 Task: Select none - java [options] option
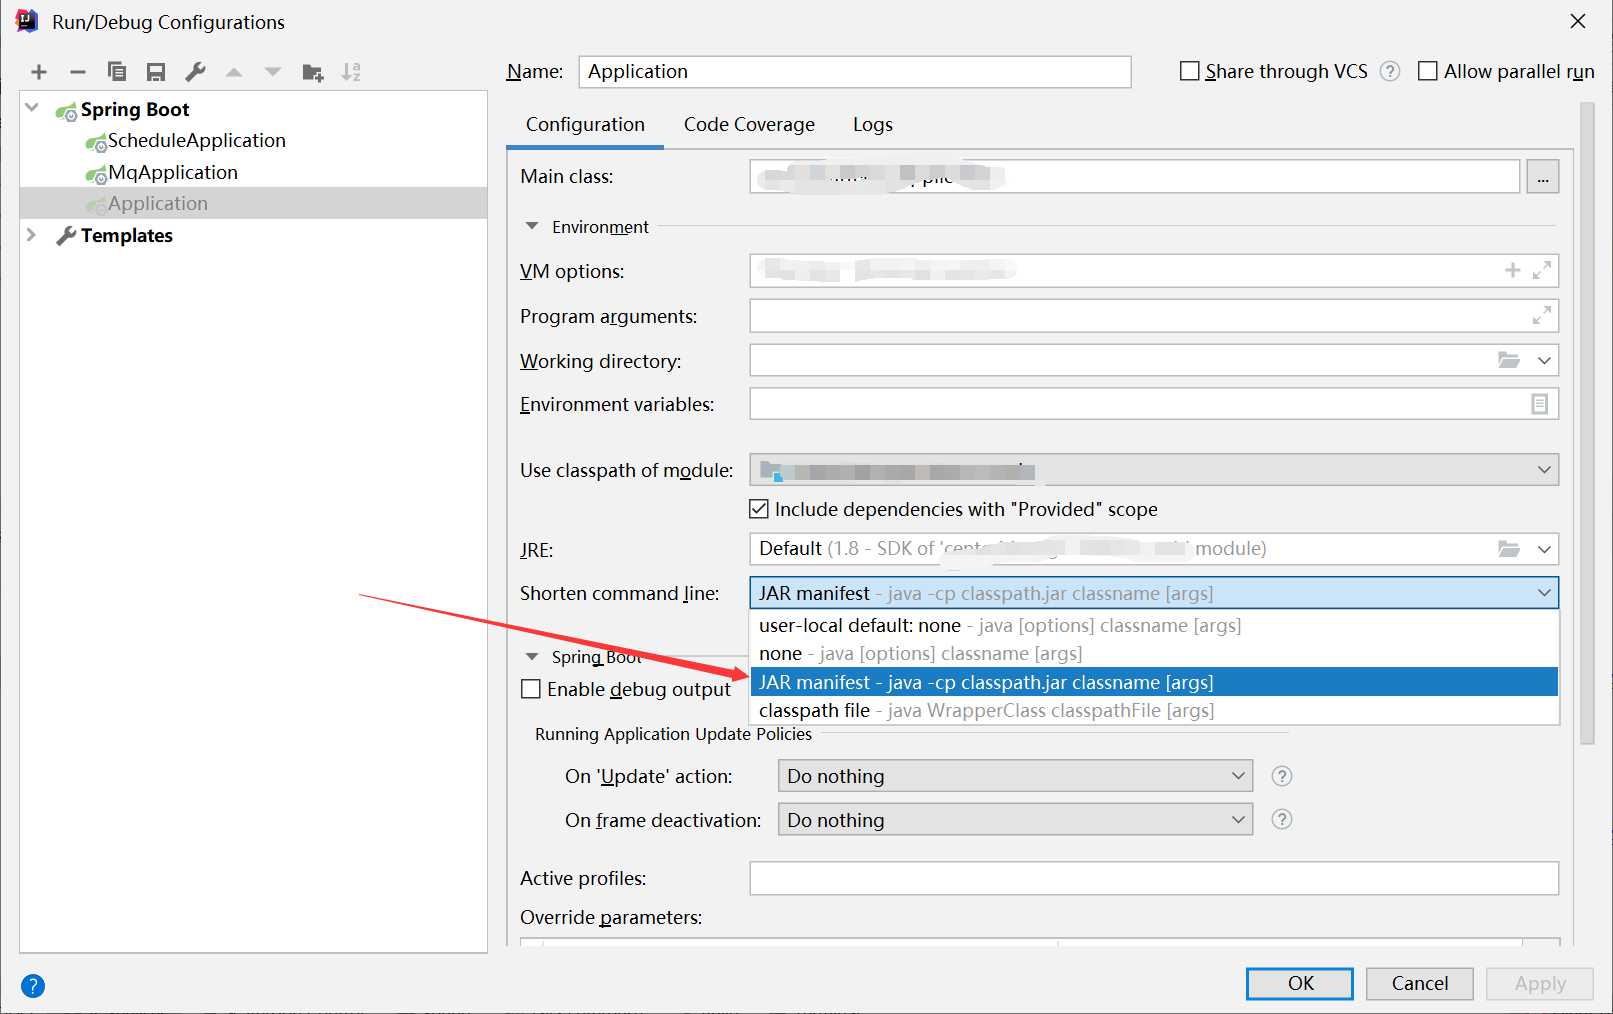[x=1154, y=653]
